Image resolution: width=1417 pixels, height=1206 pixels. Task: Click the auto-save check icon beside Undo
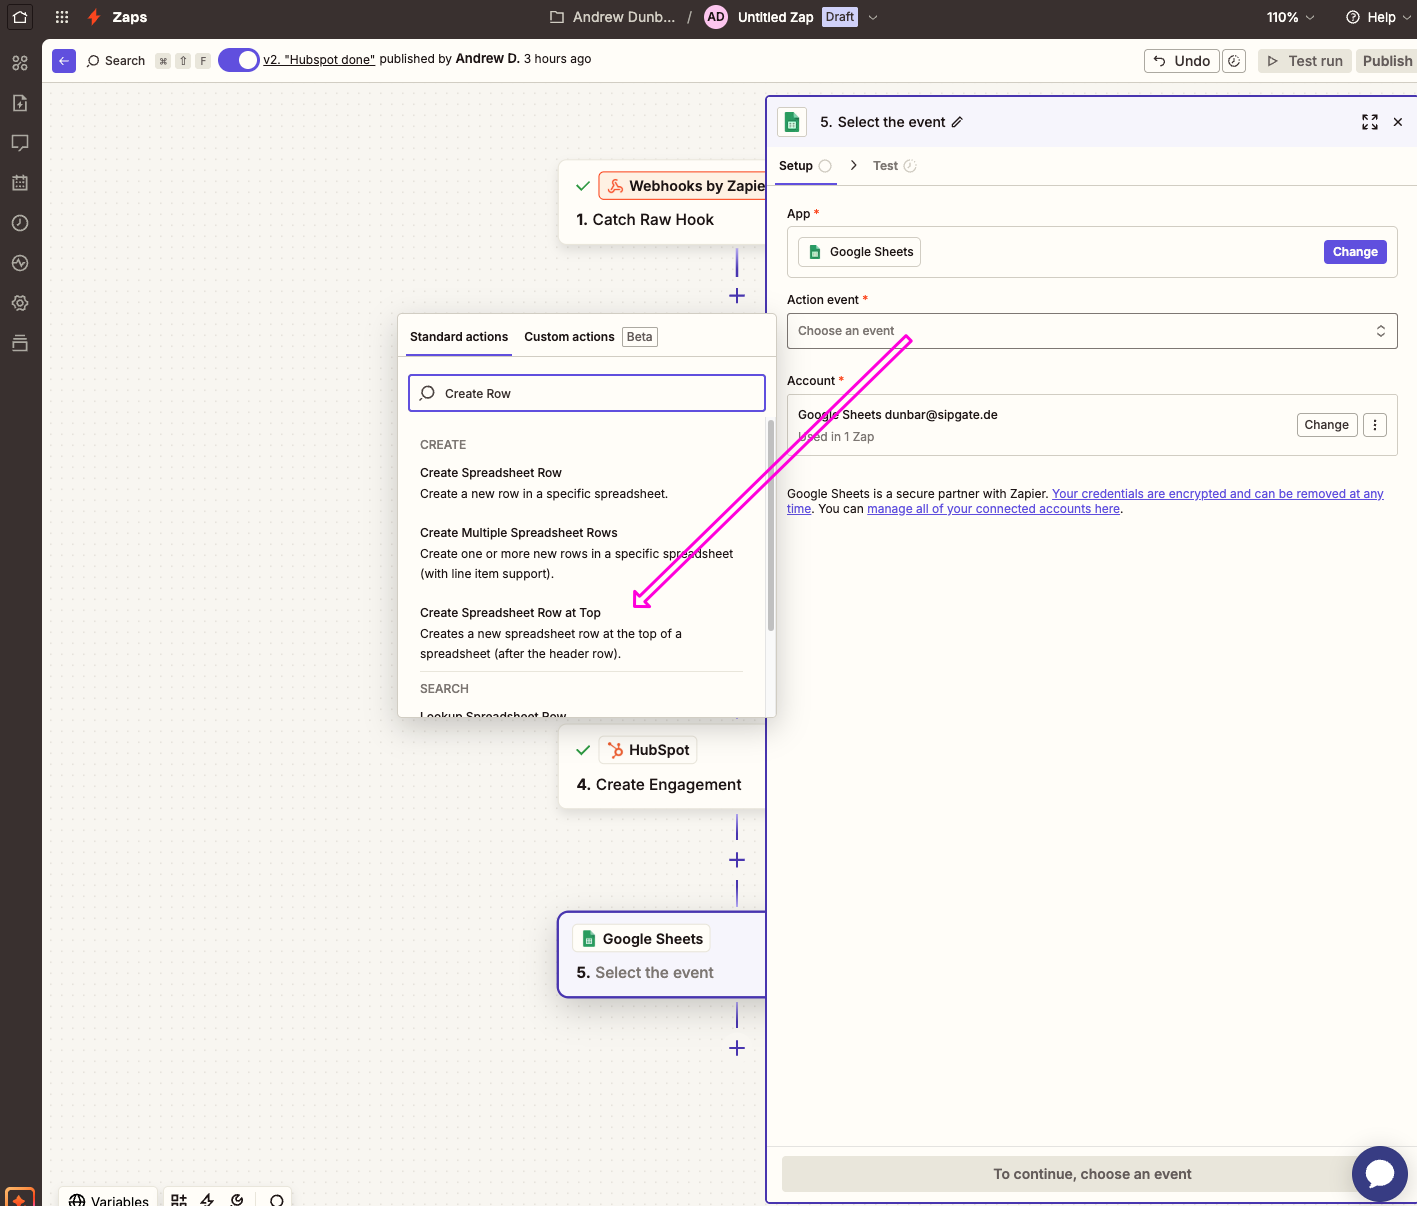tap(1234, 61)
